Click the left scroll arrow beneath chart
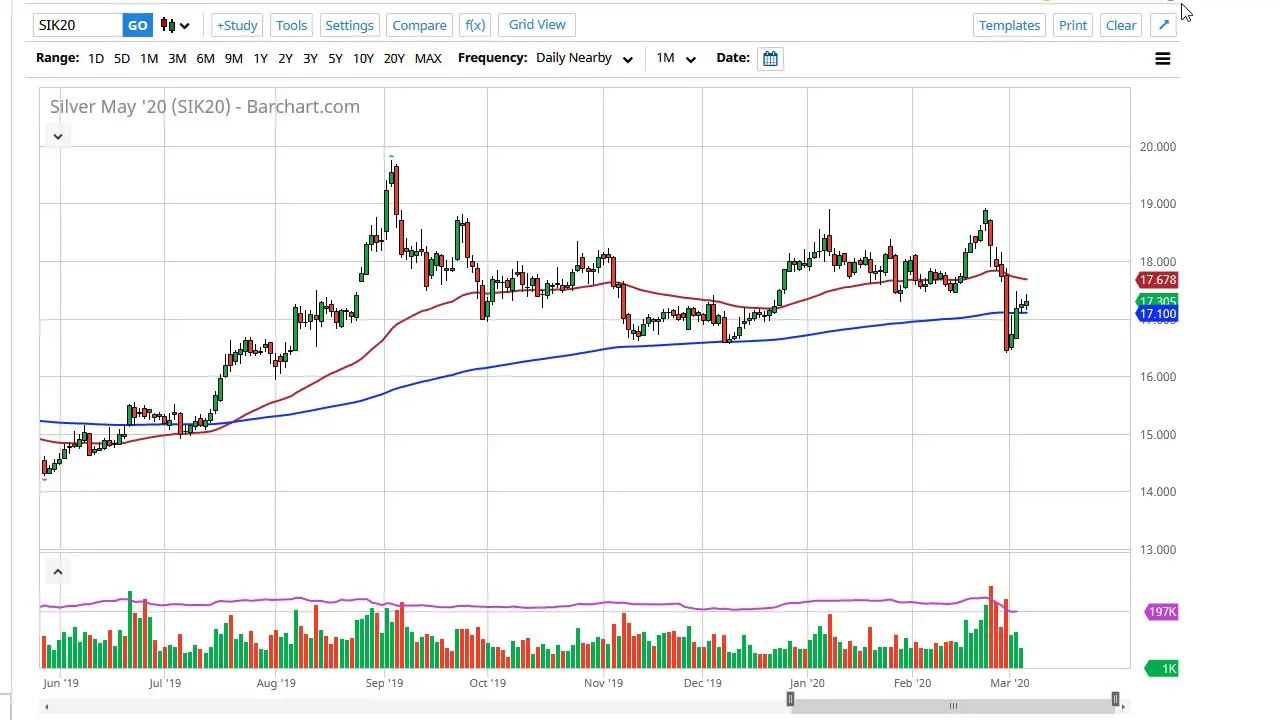The image size is (1280, 720). tap(47, 707)
